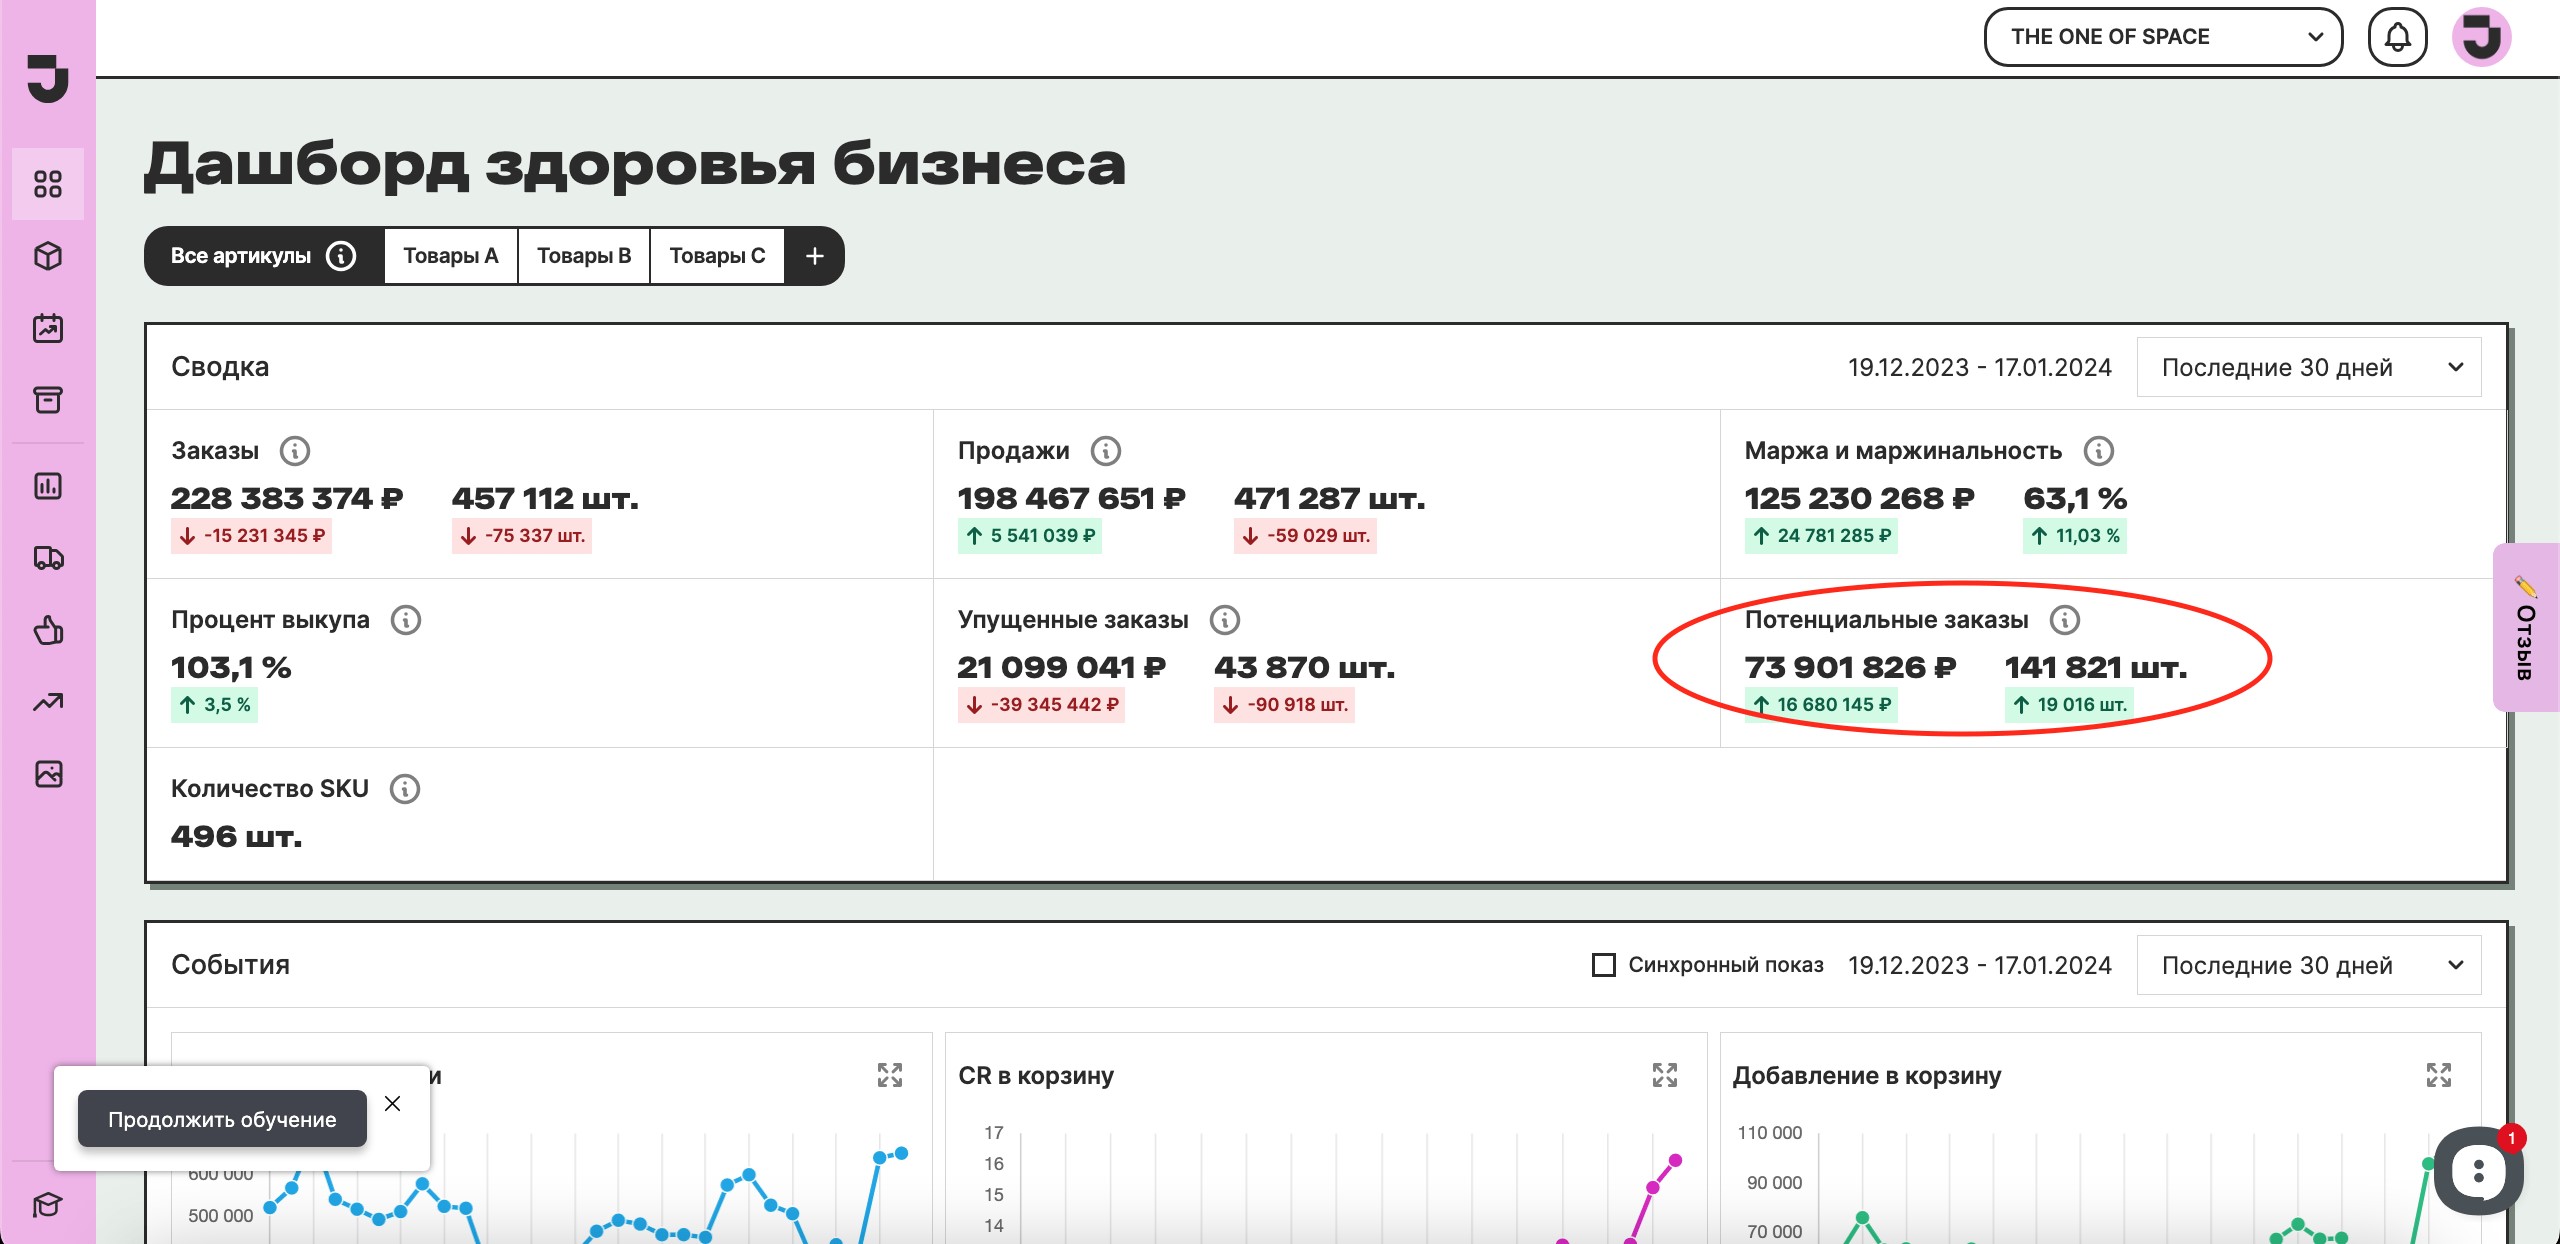Image resolution: width=2560 pixels, height=1244 pixels.
Task: Switch to Товары B tab
Action: (584, 256)
